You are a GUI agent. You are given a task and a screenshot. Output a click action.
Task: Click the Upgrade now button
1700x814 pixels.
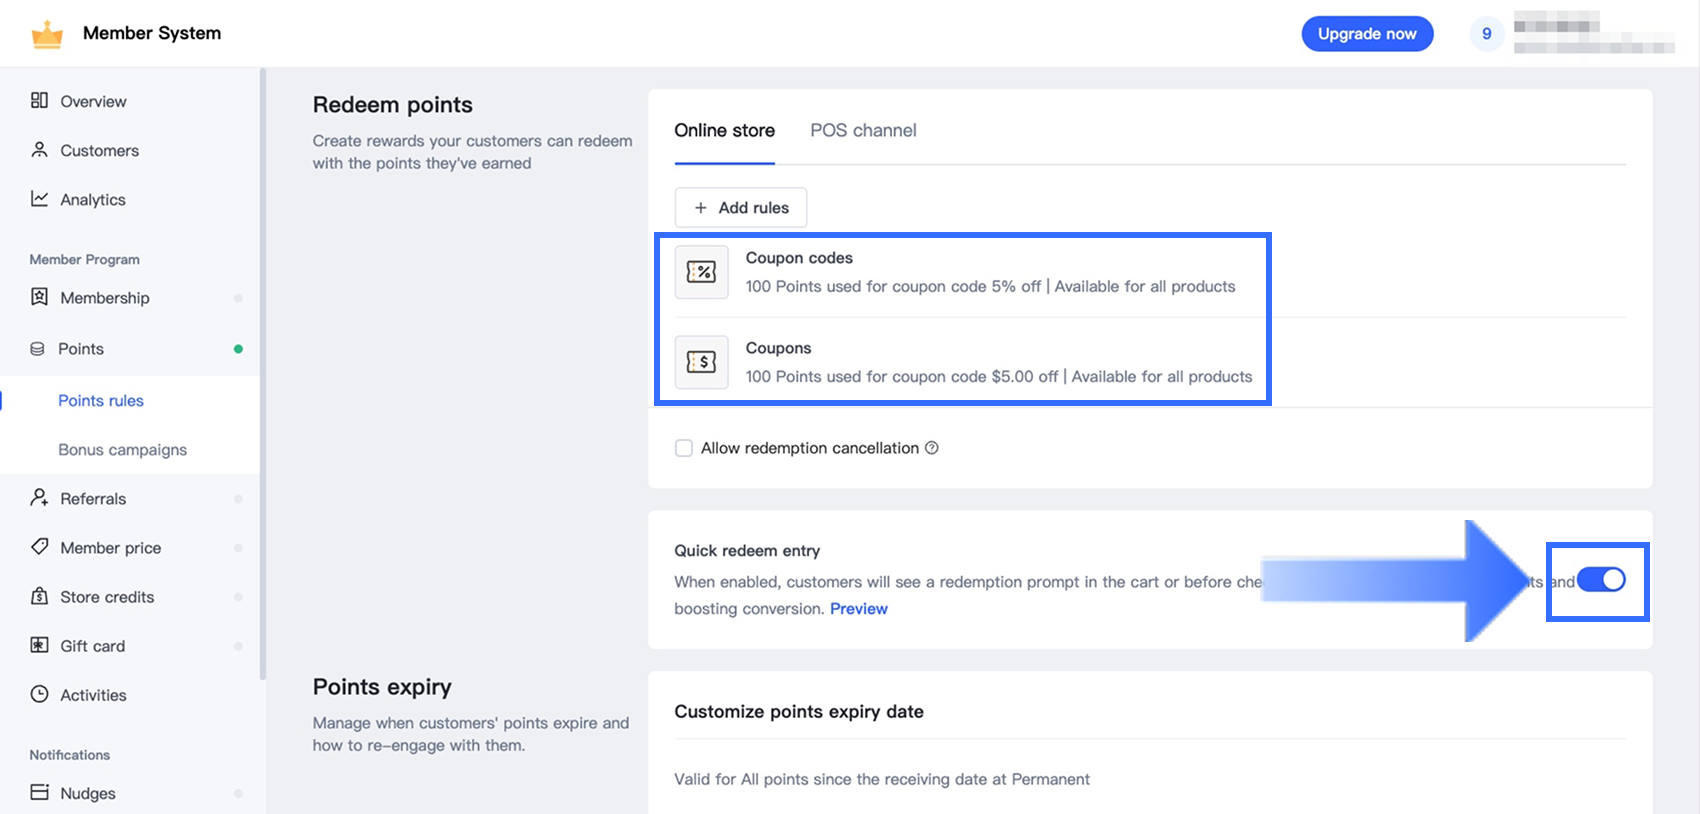[1366, 34]
